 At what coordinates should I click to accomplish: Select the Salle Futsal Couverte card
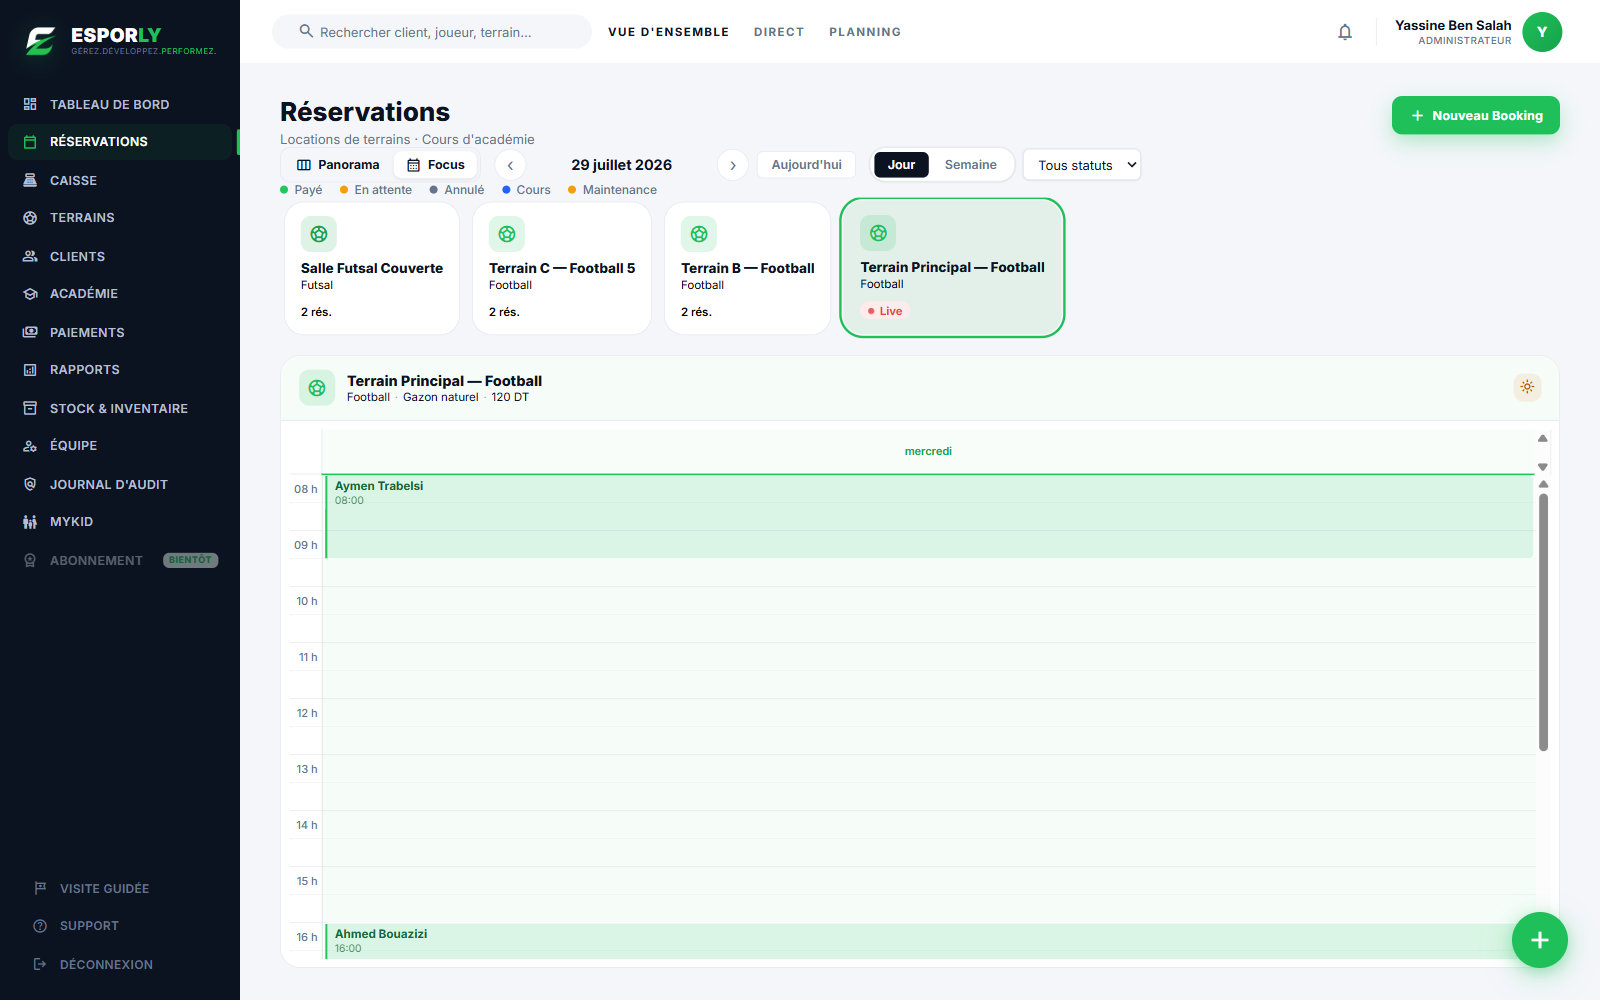372,268
